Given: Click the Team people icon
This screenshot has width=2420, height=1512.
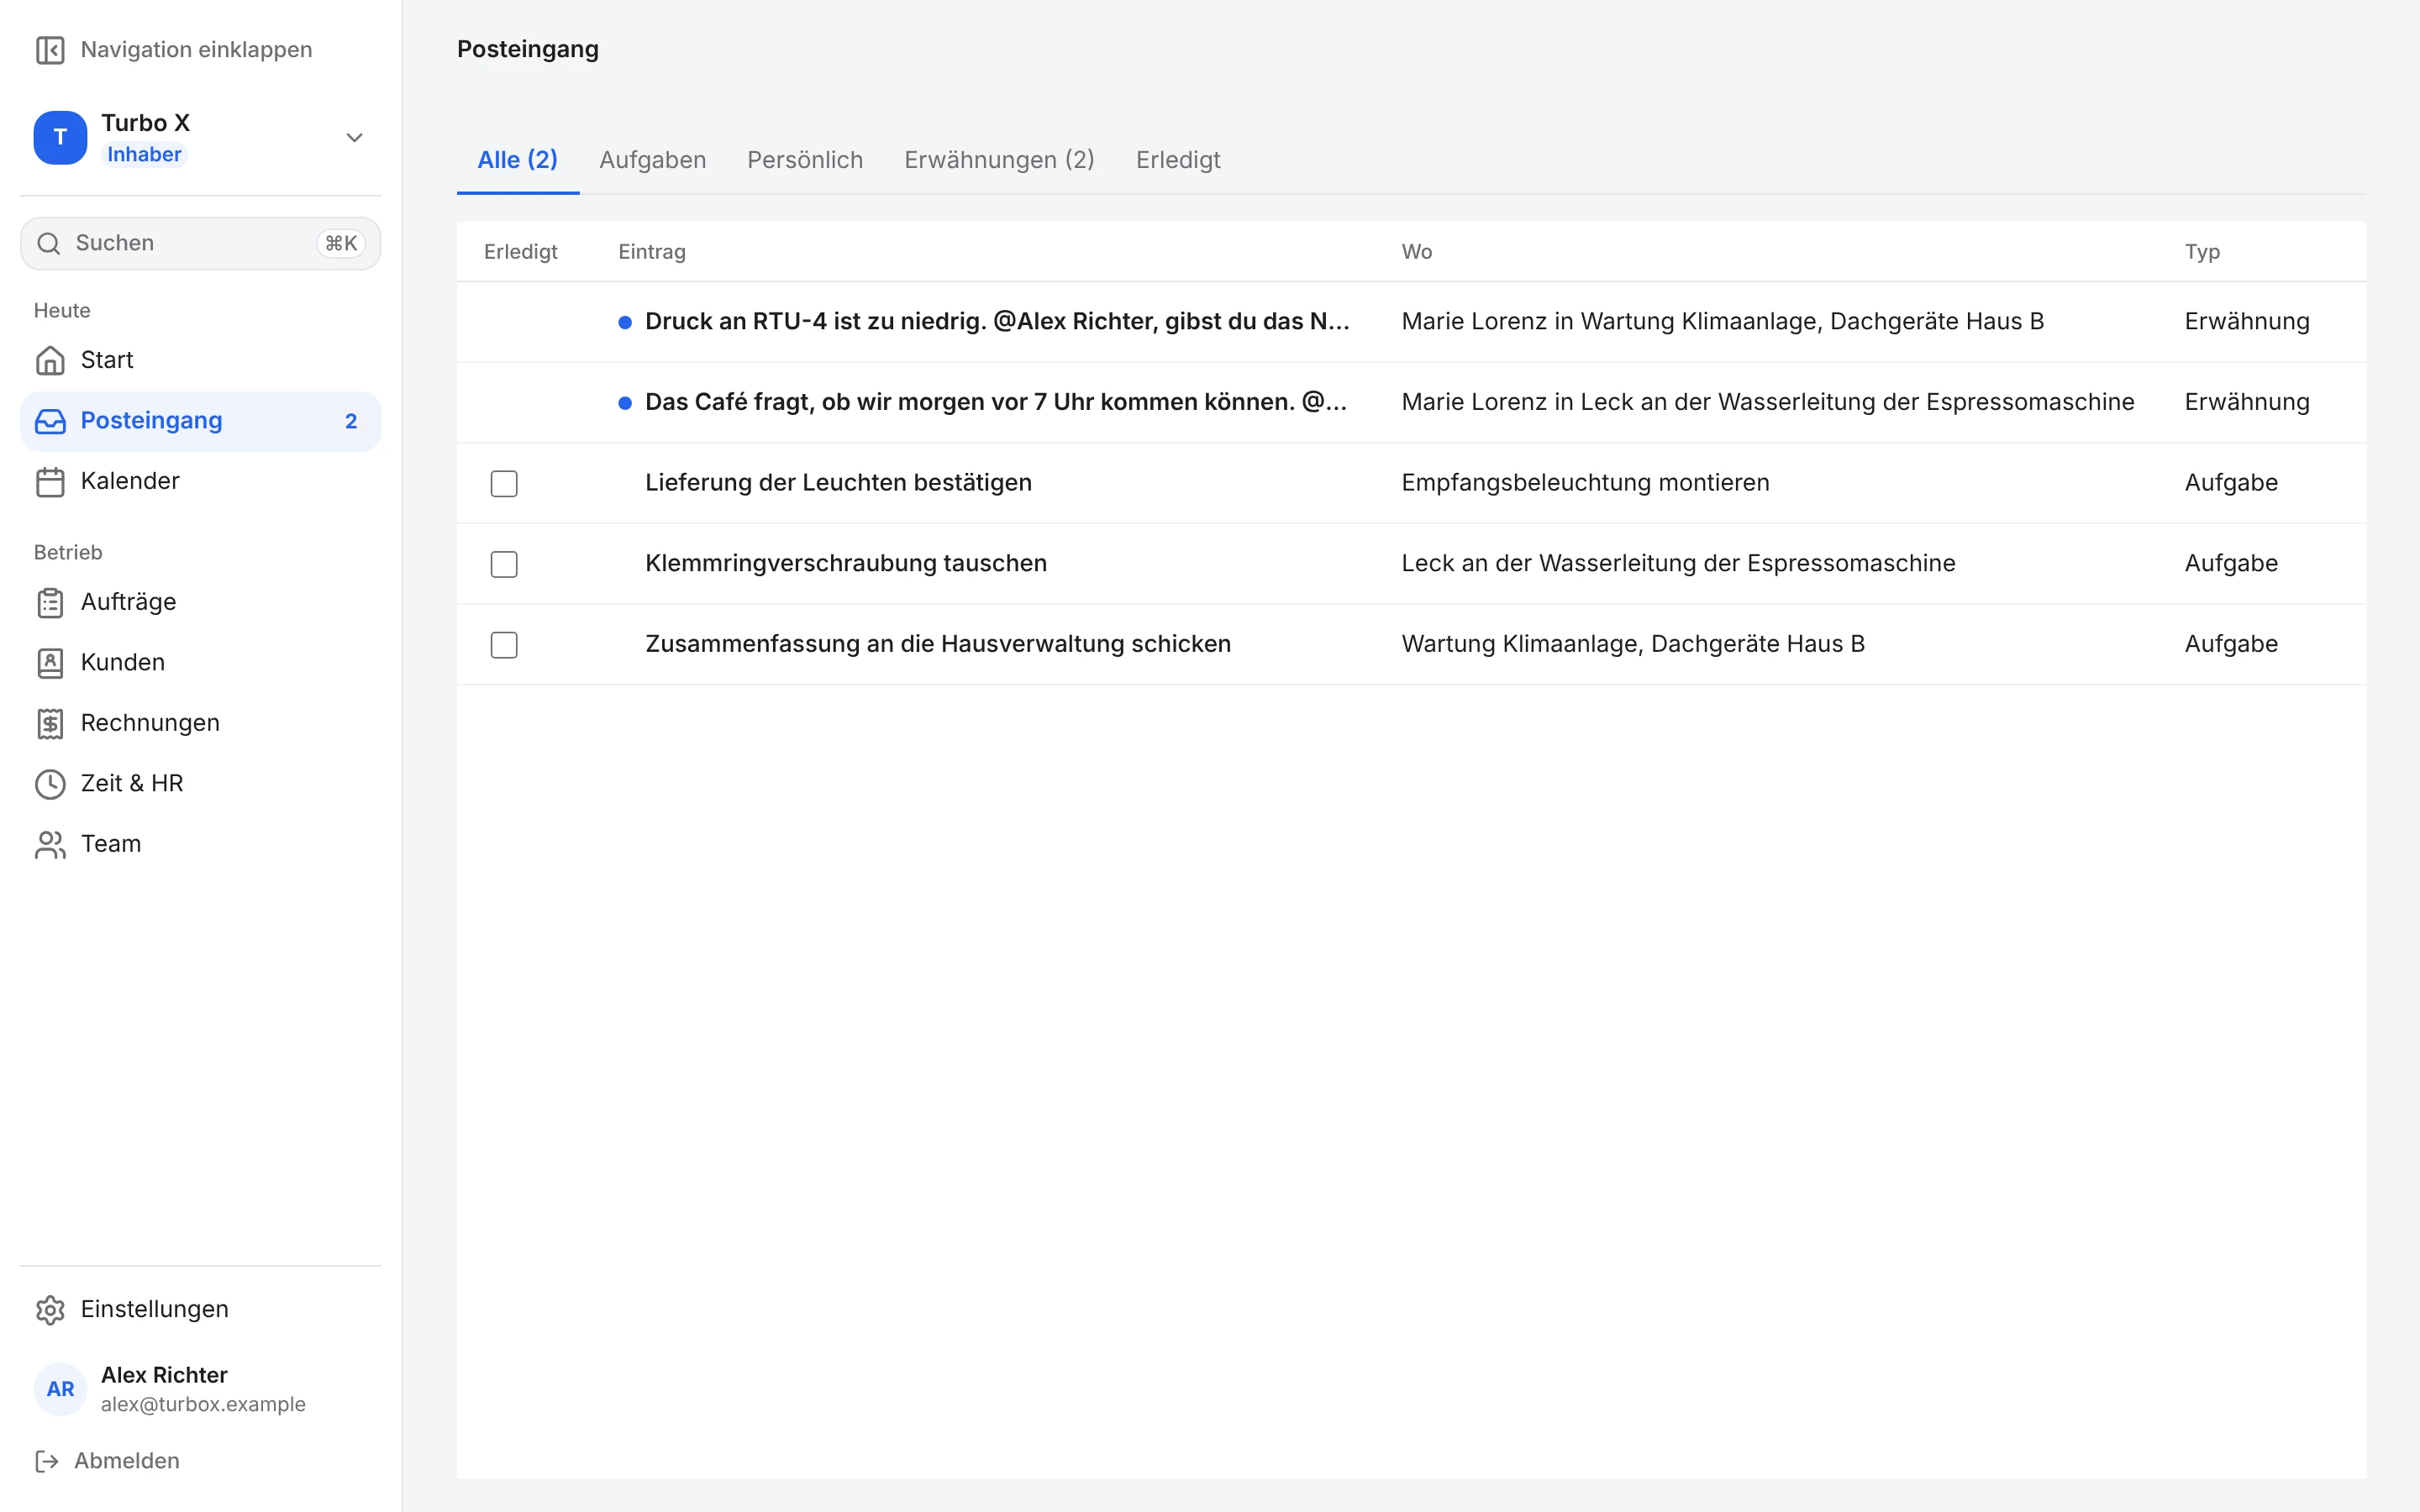Looking at the screenshot, I should pos(50,844).
